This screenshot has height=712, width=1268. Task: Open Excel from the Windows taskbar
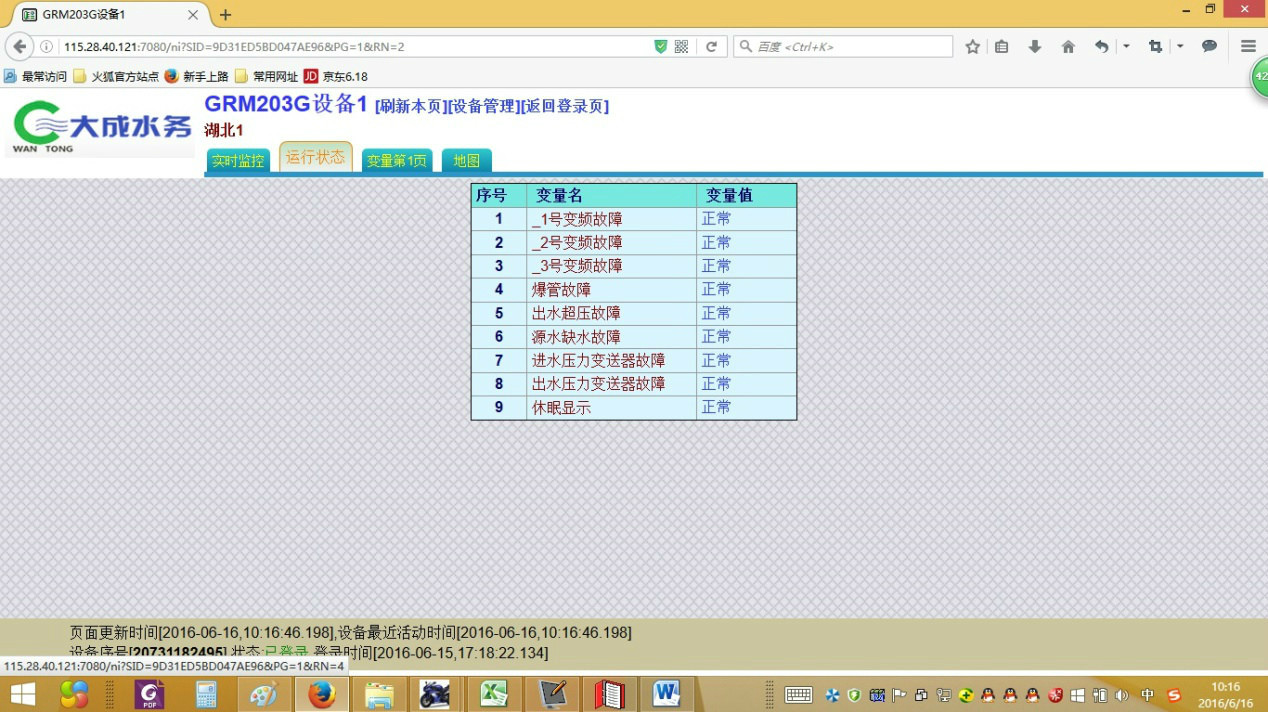(494, 694)
